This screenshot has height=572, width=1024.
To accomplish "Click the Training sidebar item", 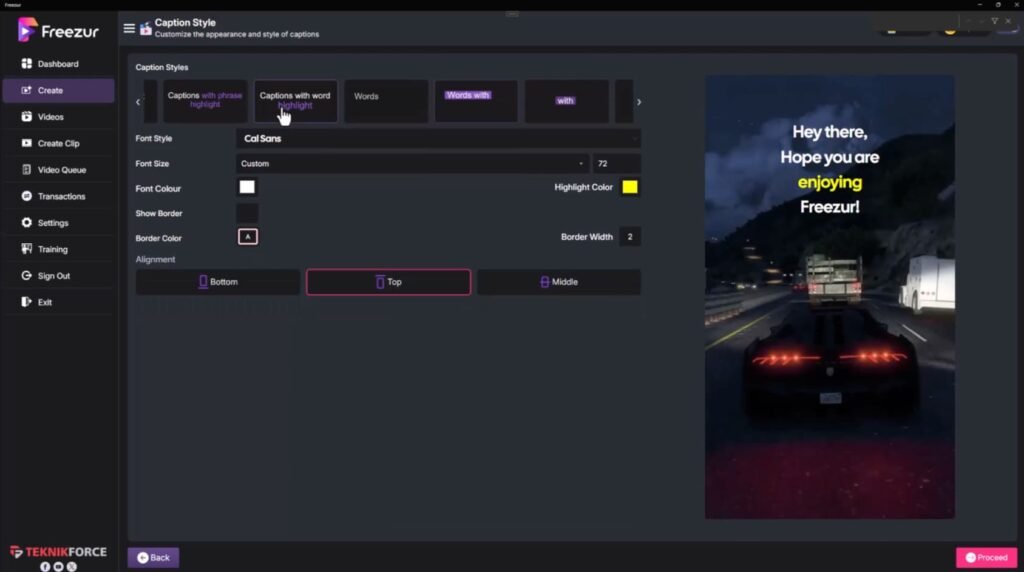I will (x=53, y=249).
